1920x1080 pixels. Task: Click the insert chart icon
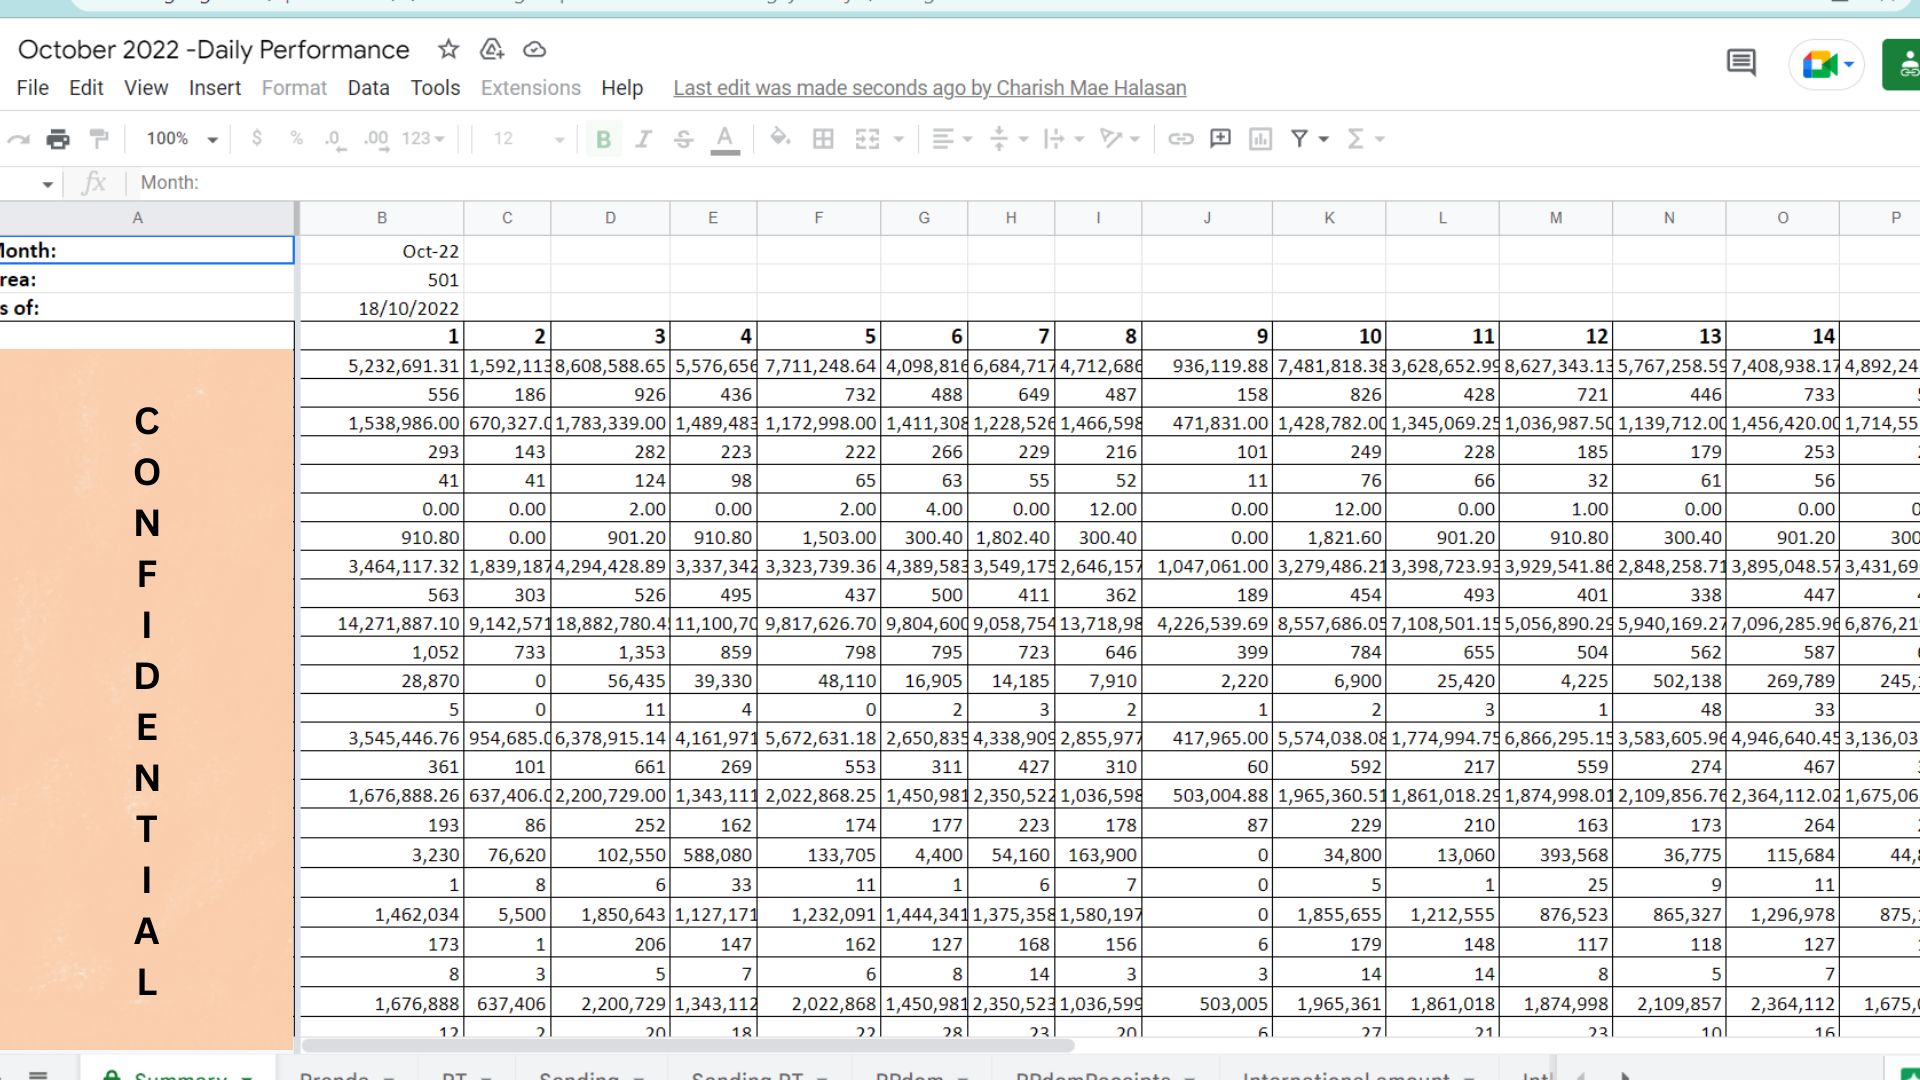point(1260,139)
